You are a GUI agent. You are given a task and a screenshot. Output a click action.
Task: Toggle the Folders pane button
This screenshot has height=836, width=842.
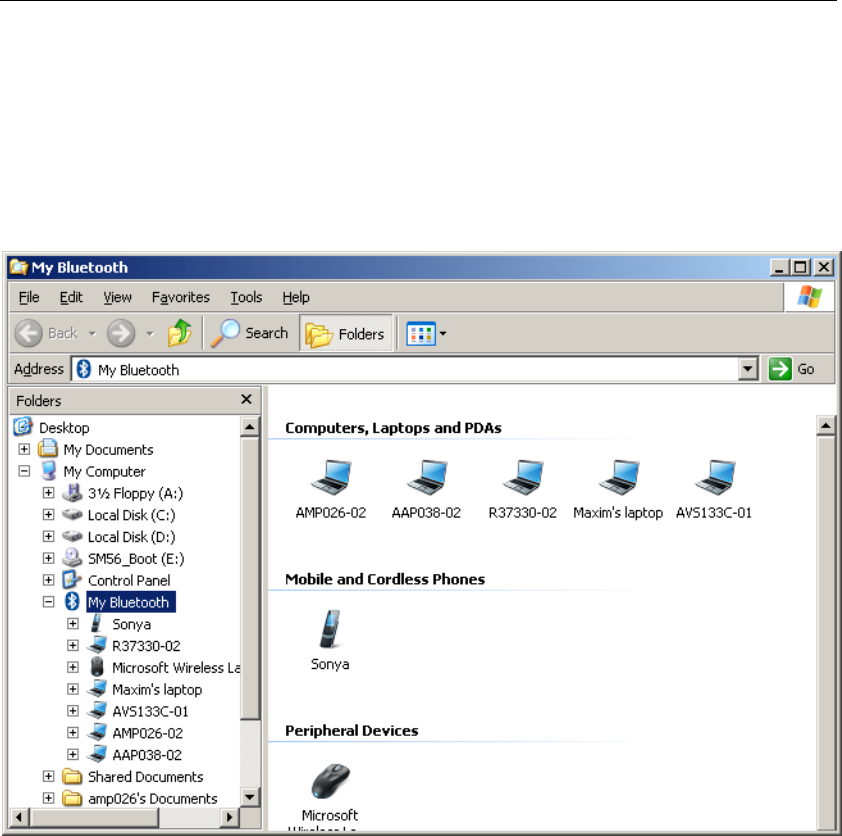(x=346, y=333)
